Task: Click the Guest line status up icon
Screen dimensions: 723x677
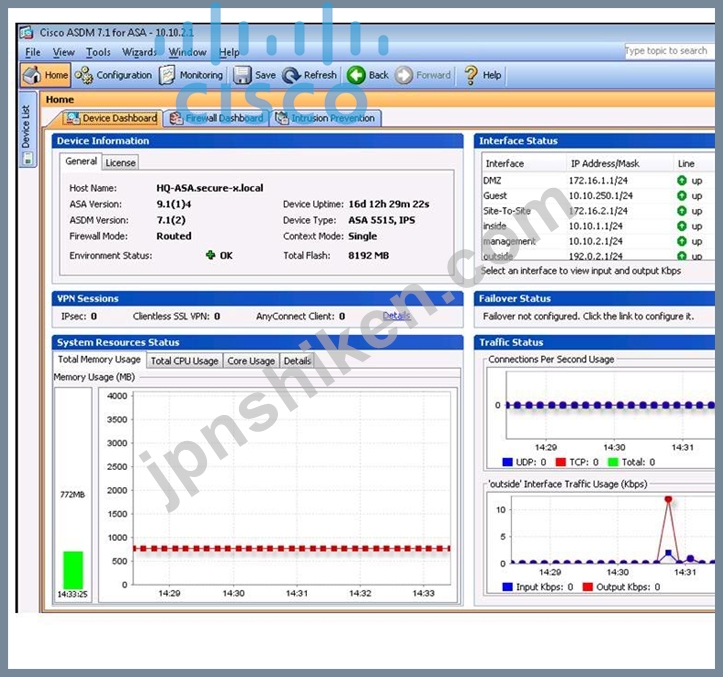Action: (x=682, y=196)
